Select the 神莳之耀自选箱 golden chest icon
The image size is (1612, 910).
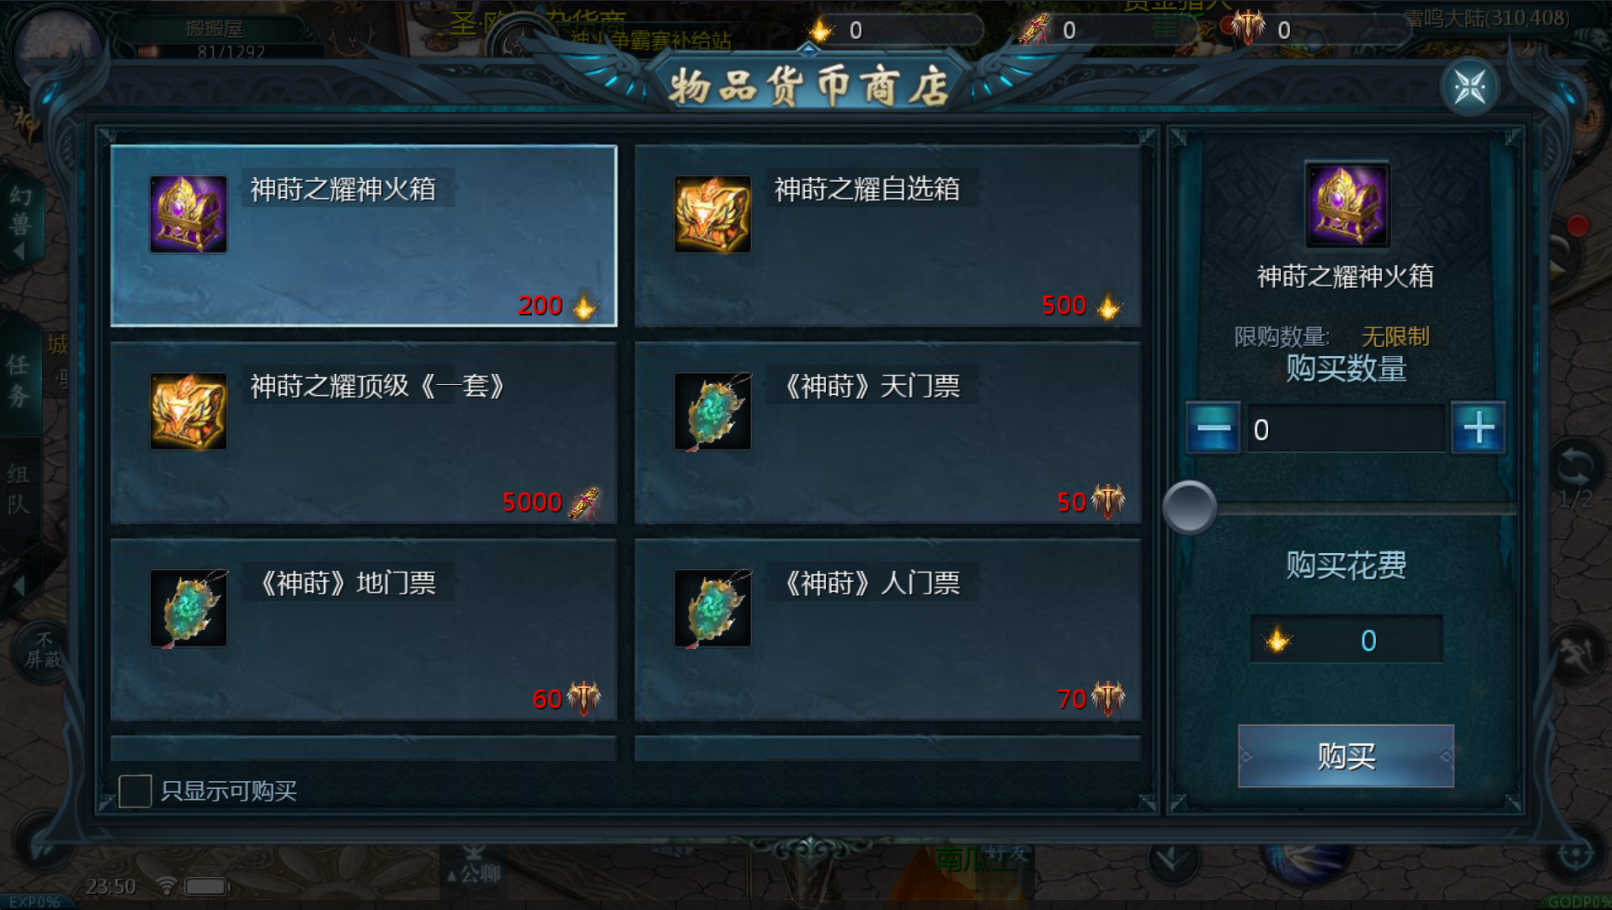(x=712, y=214)
